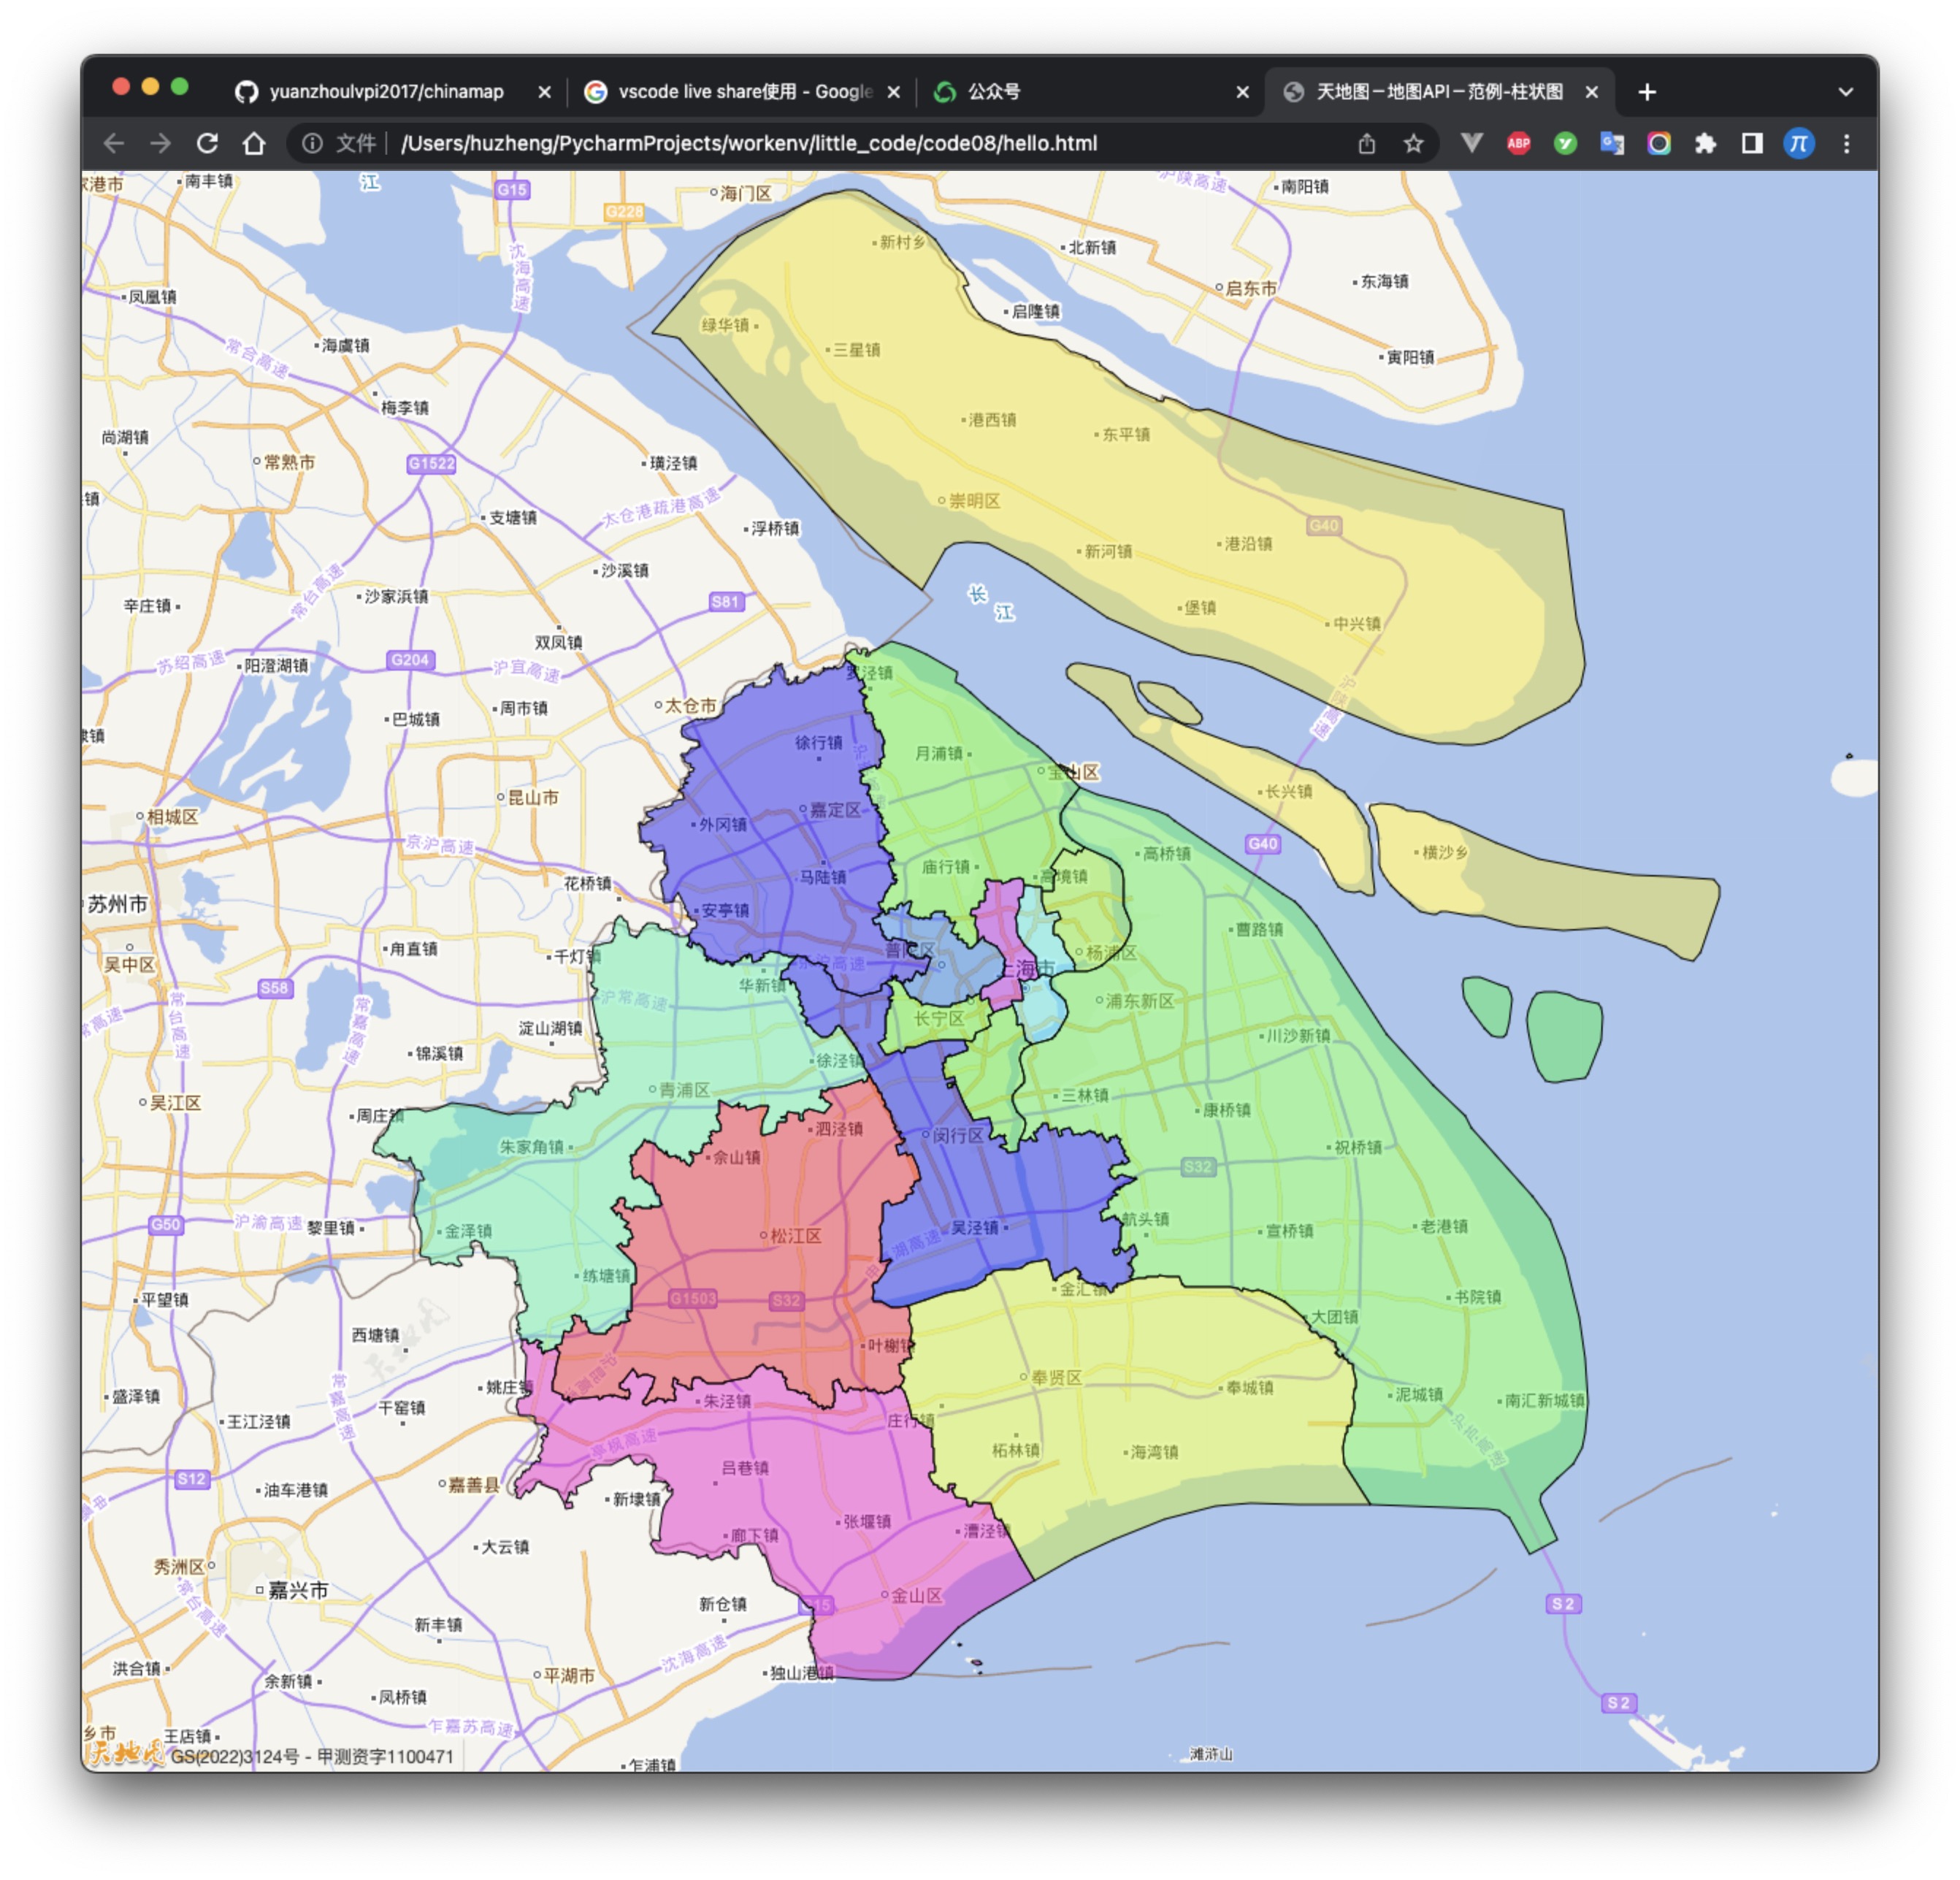Reload the current page
1960x1880 pixels.
pyautogui.click(x=207, y=143)
